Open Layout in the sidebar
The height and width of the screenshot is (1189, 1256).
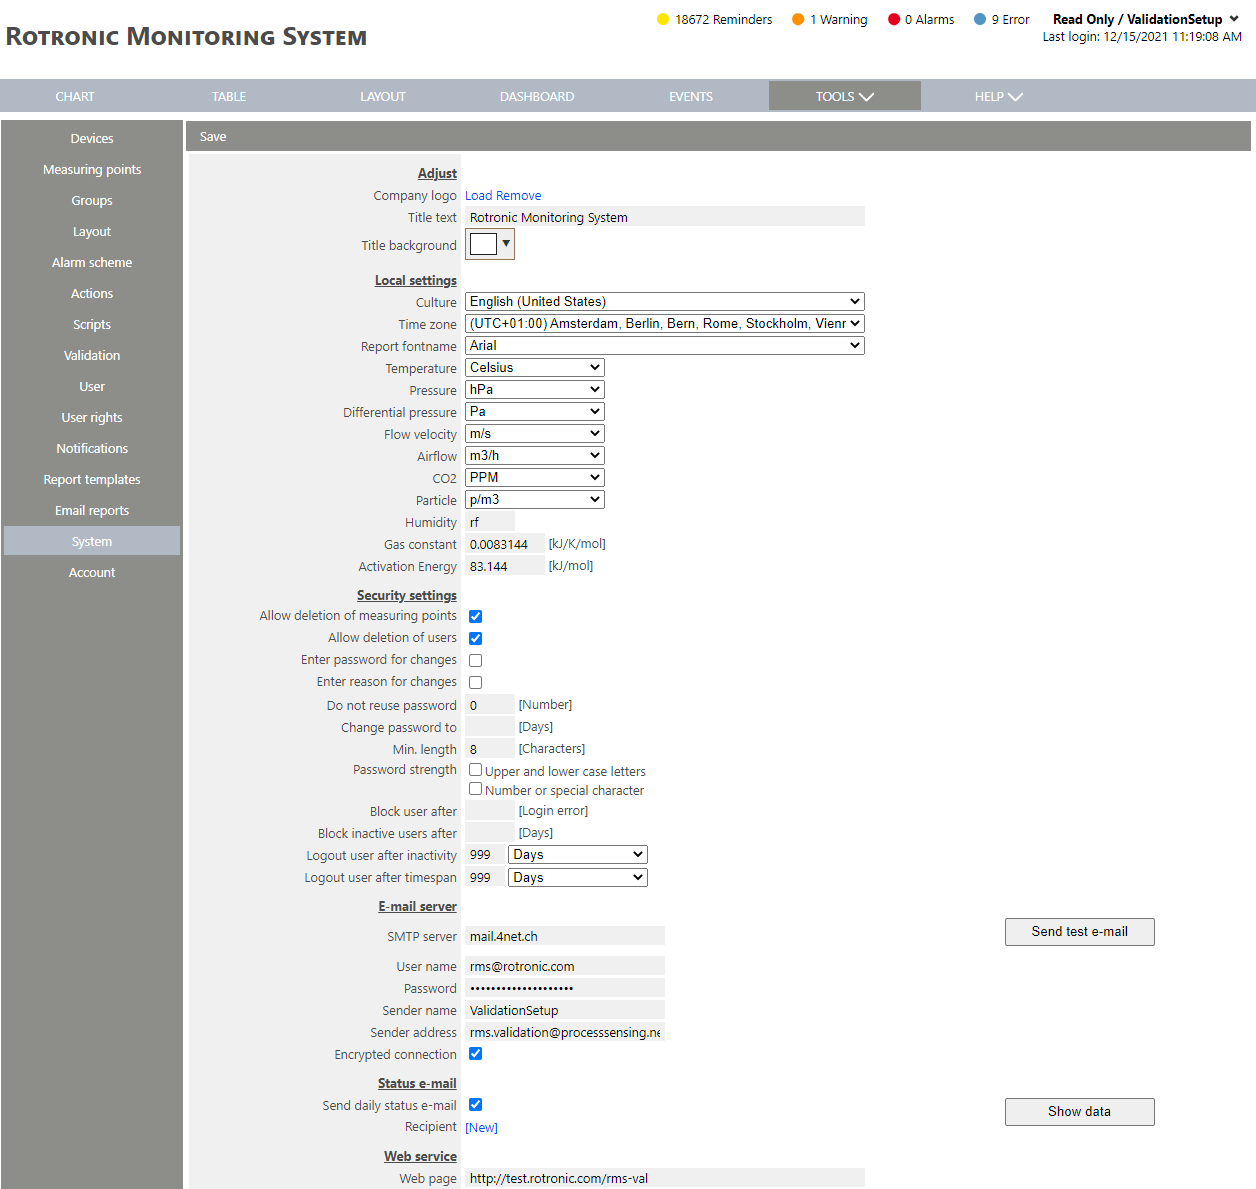click(x=92, y=231)
